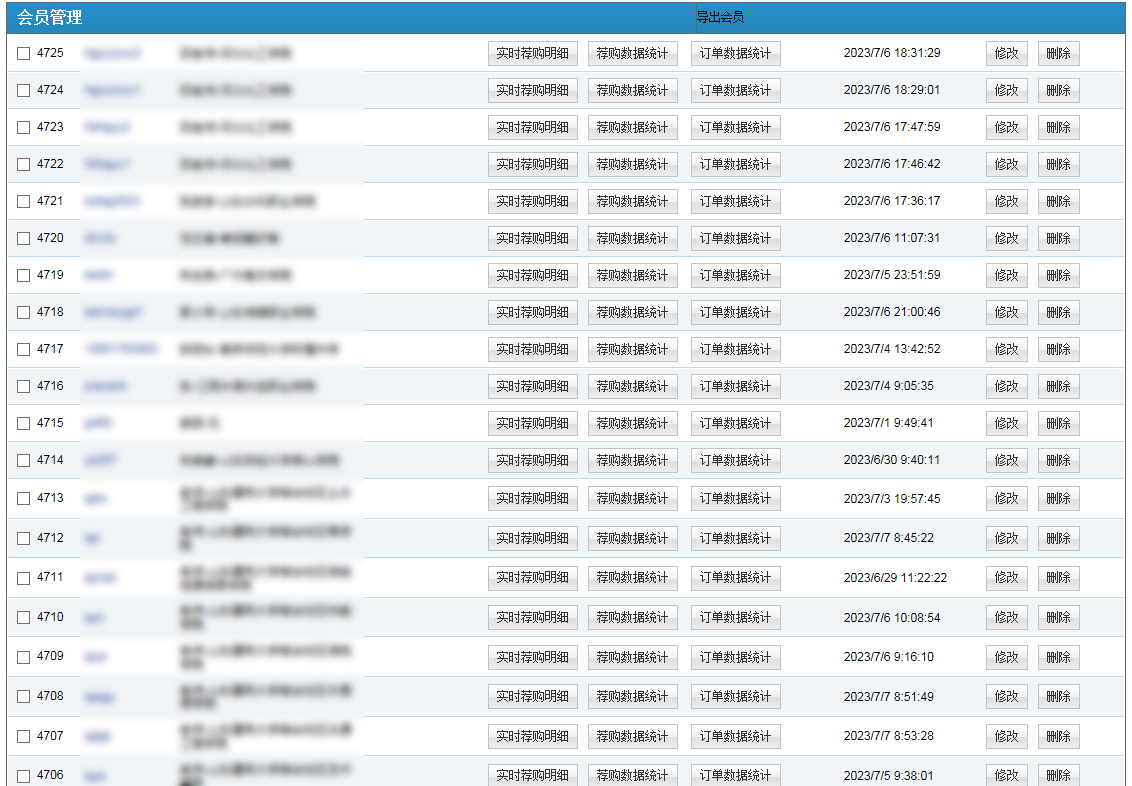Open the blurred username link of member 4712

92,538
